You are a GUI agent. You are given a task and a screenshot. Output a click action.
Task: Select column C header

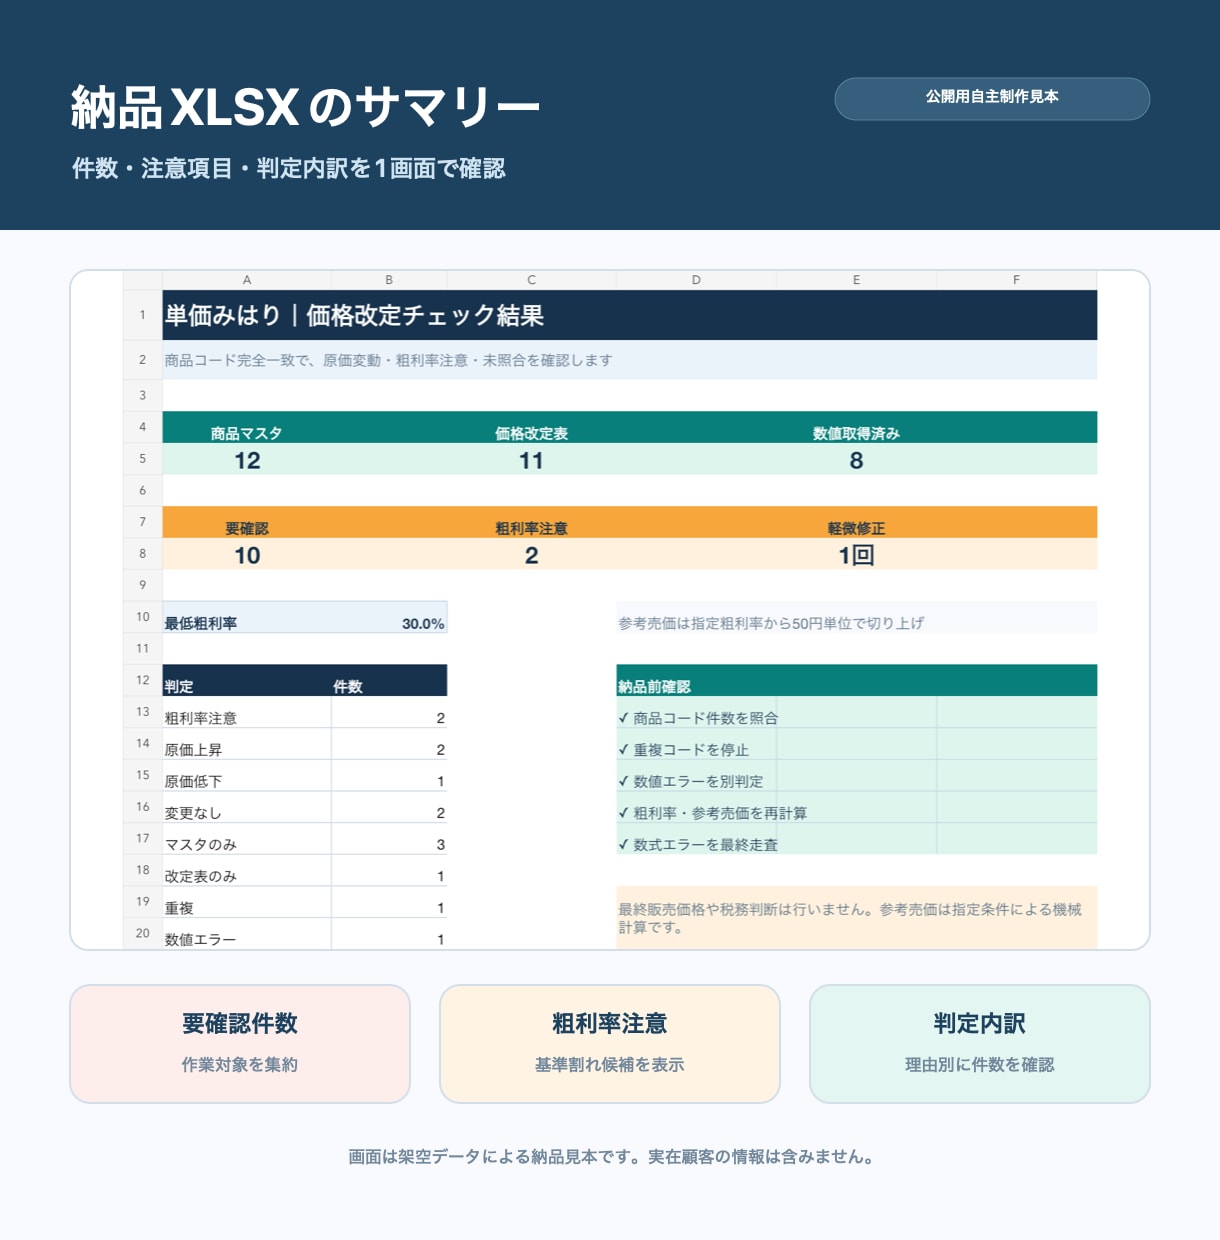tap(531, 280)
